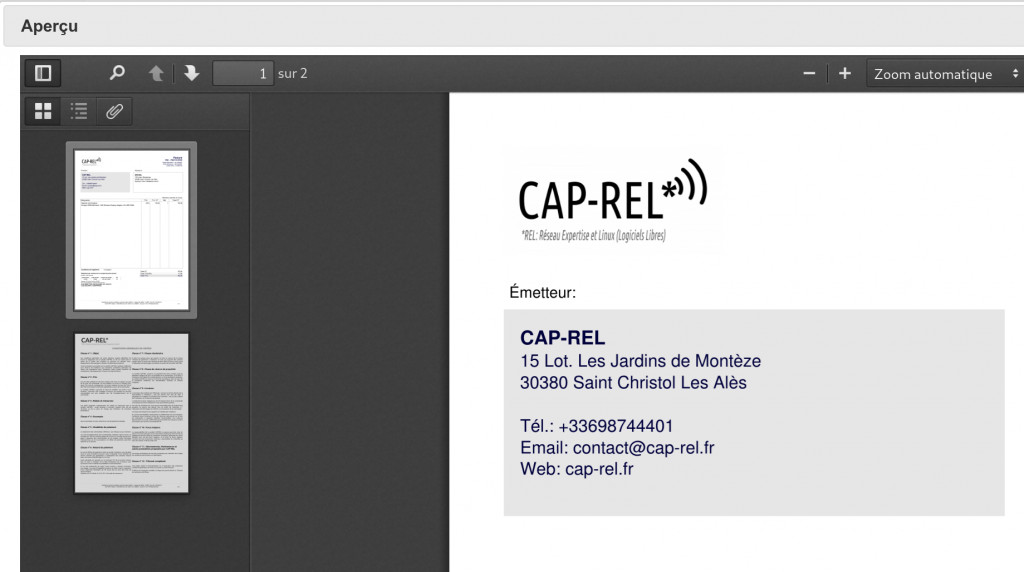Select page 2 thumbnail
The height and width of the screenshot is (572, 1024).
coord(131,413)
